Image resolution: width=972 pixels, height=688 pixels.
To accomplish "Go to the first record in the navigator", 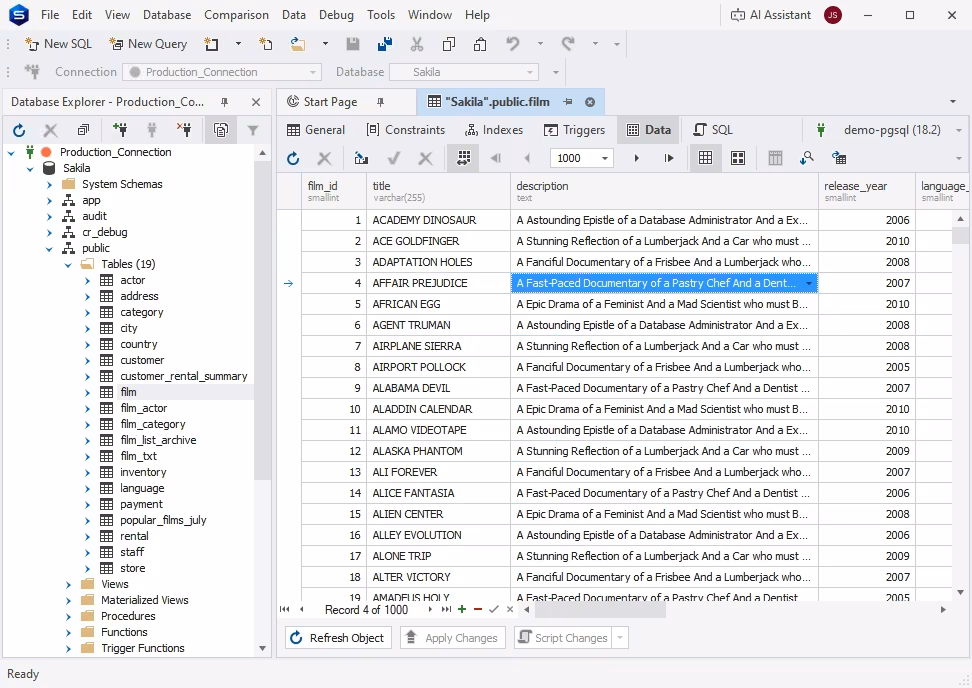I will click(x=285, y=609).
